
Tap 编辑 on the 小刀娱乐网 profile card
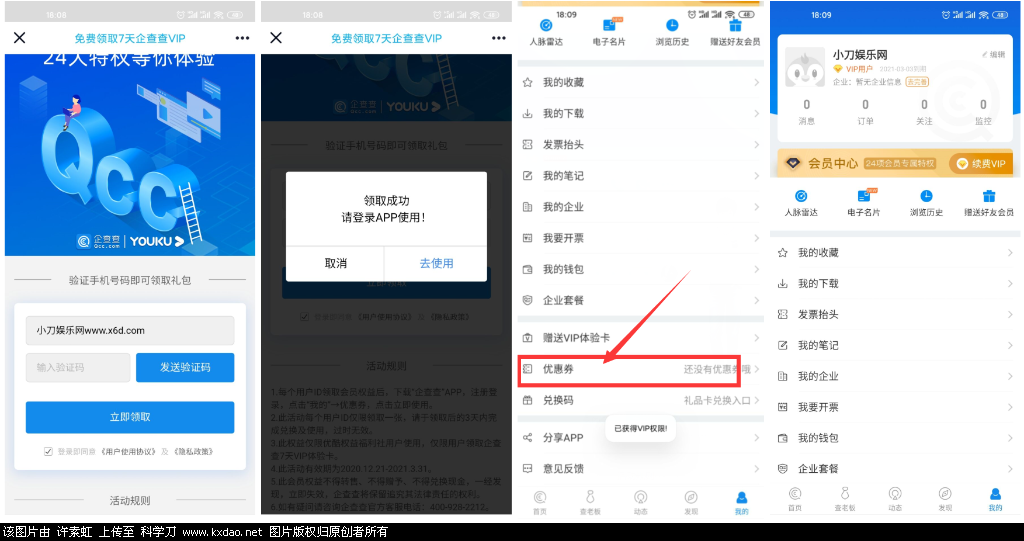(x=994, y=55)
